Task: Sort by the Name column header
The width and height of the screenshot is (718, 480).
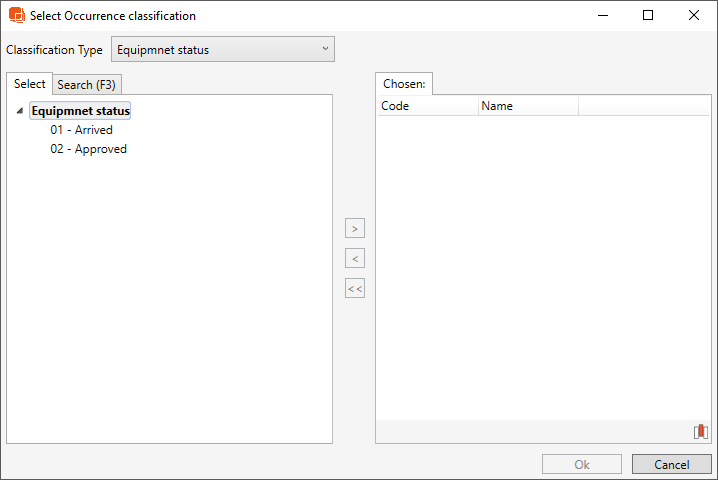Action: (527, 106)
